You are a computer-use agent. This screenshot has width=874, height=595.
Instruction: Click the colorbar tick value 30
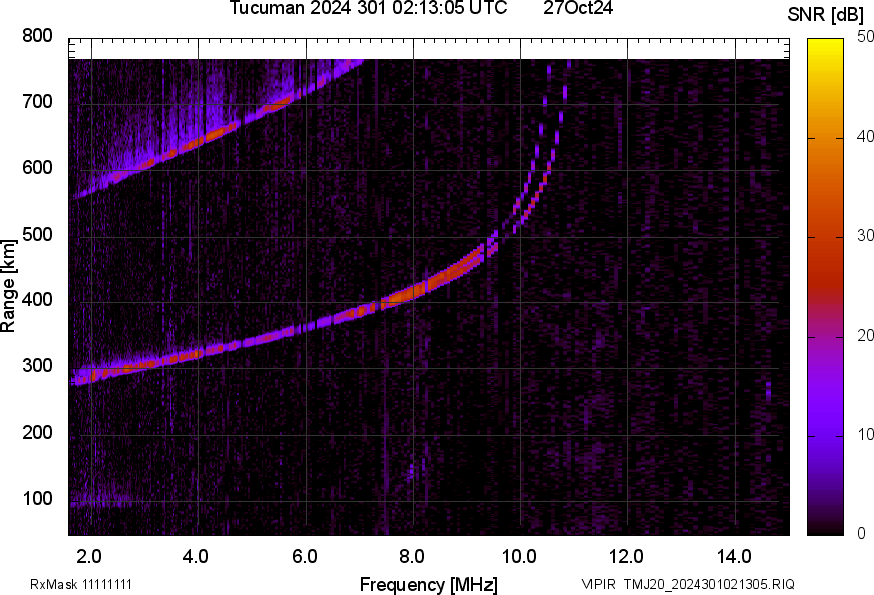pos(865,235)
